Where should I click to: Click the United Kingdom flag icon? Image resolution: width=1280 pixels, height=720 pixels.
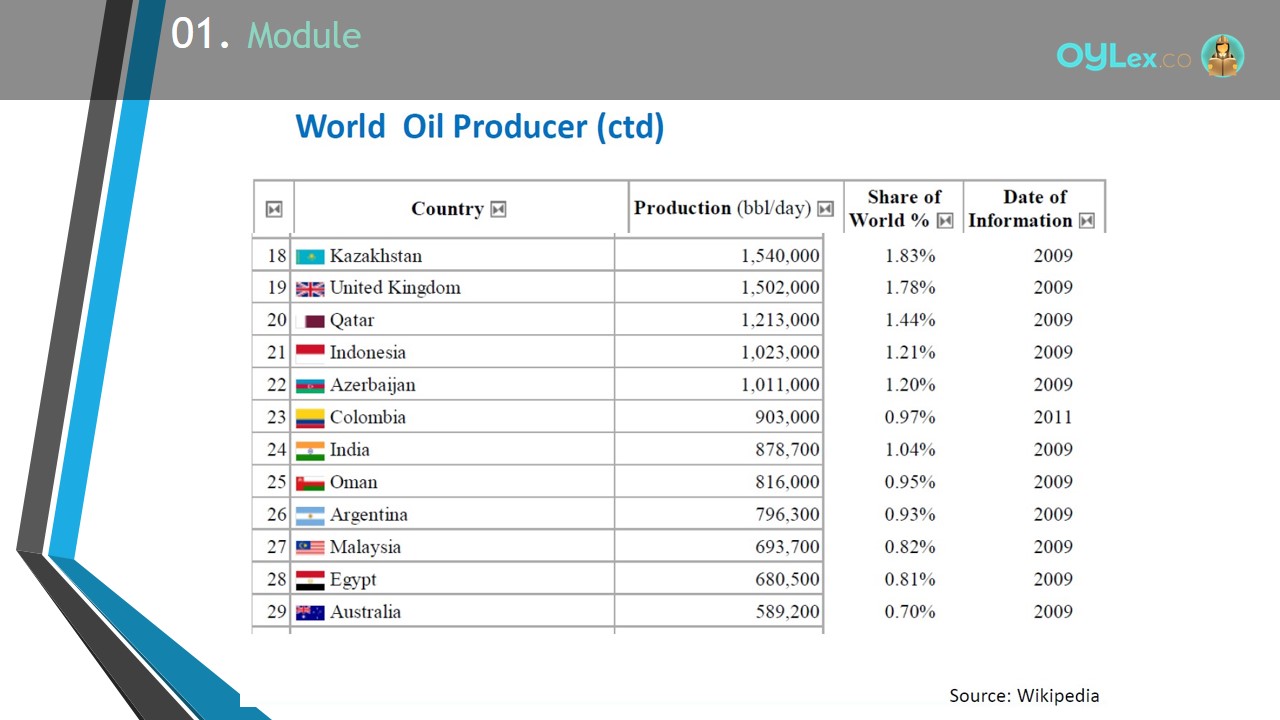tap(310, 289)
